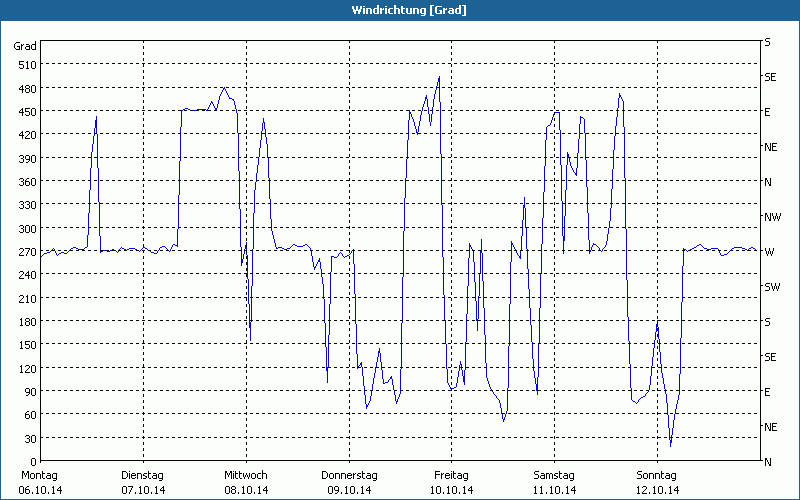
Task: Click the 'SE' compass label beside the 120 gridline
Action: click(769, 357)
